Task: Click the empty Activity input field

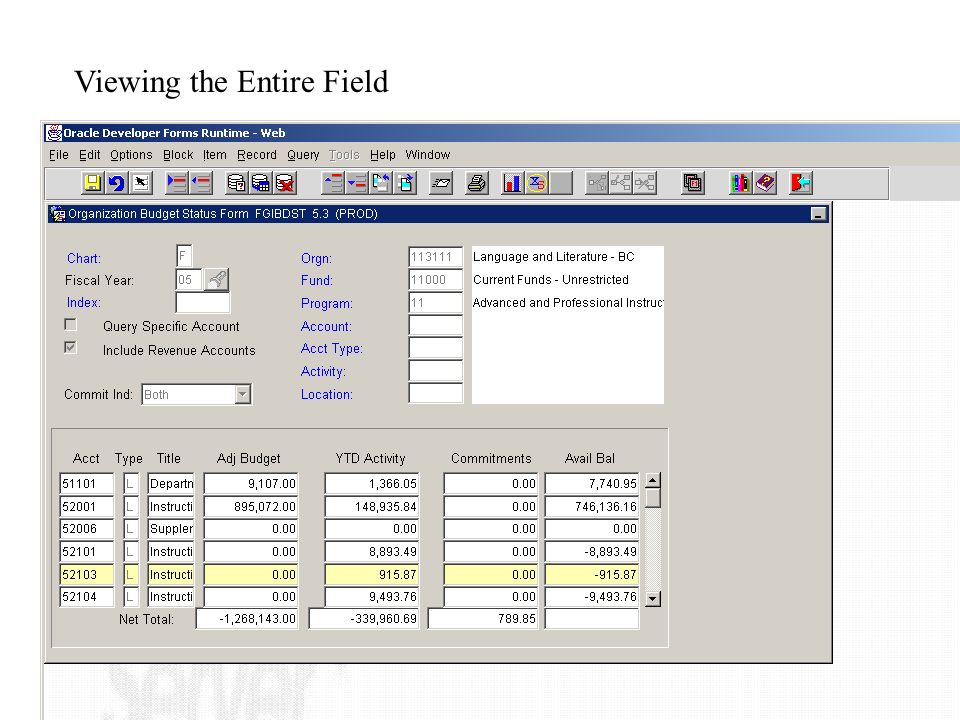Action: point(435,370)
